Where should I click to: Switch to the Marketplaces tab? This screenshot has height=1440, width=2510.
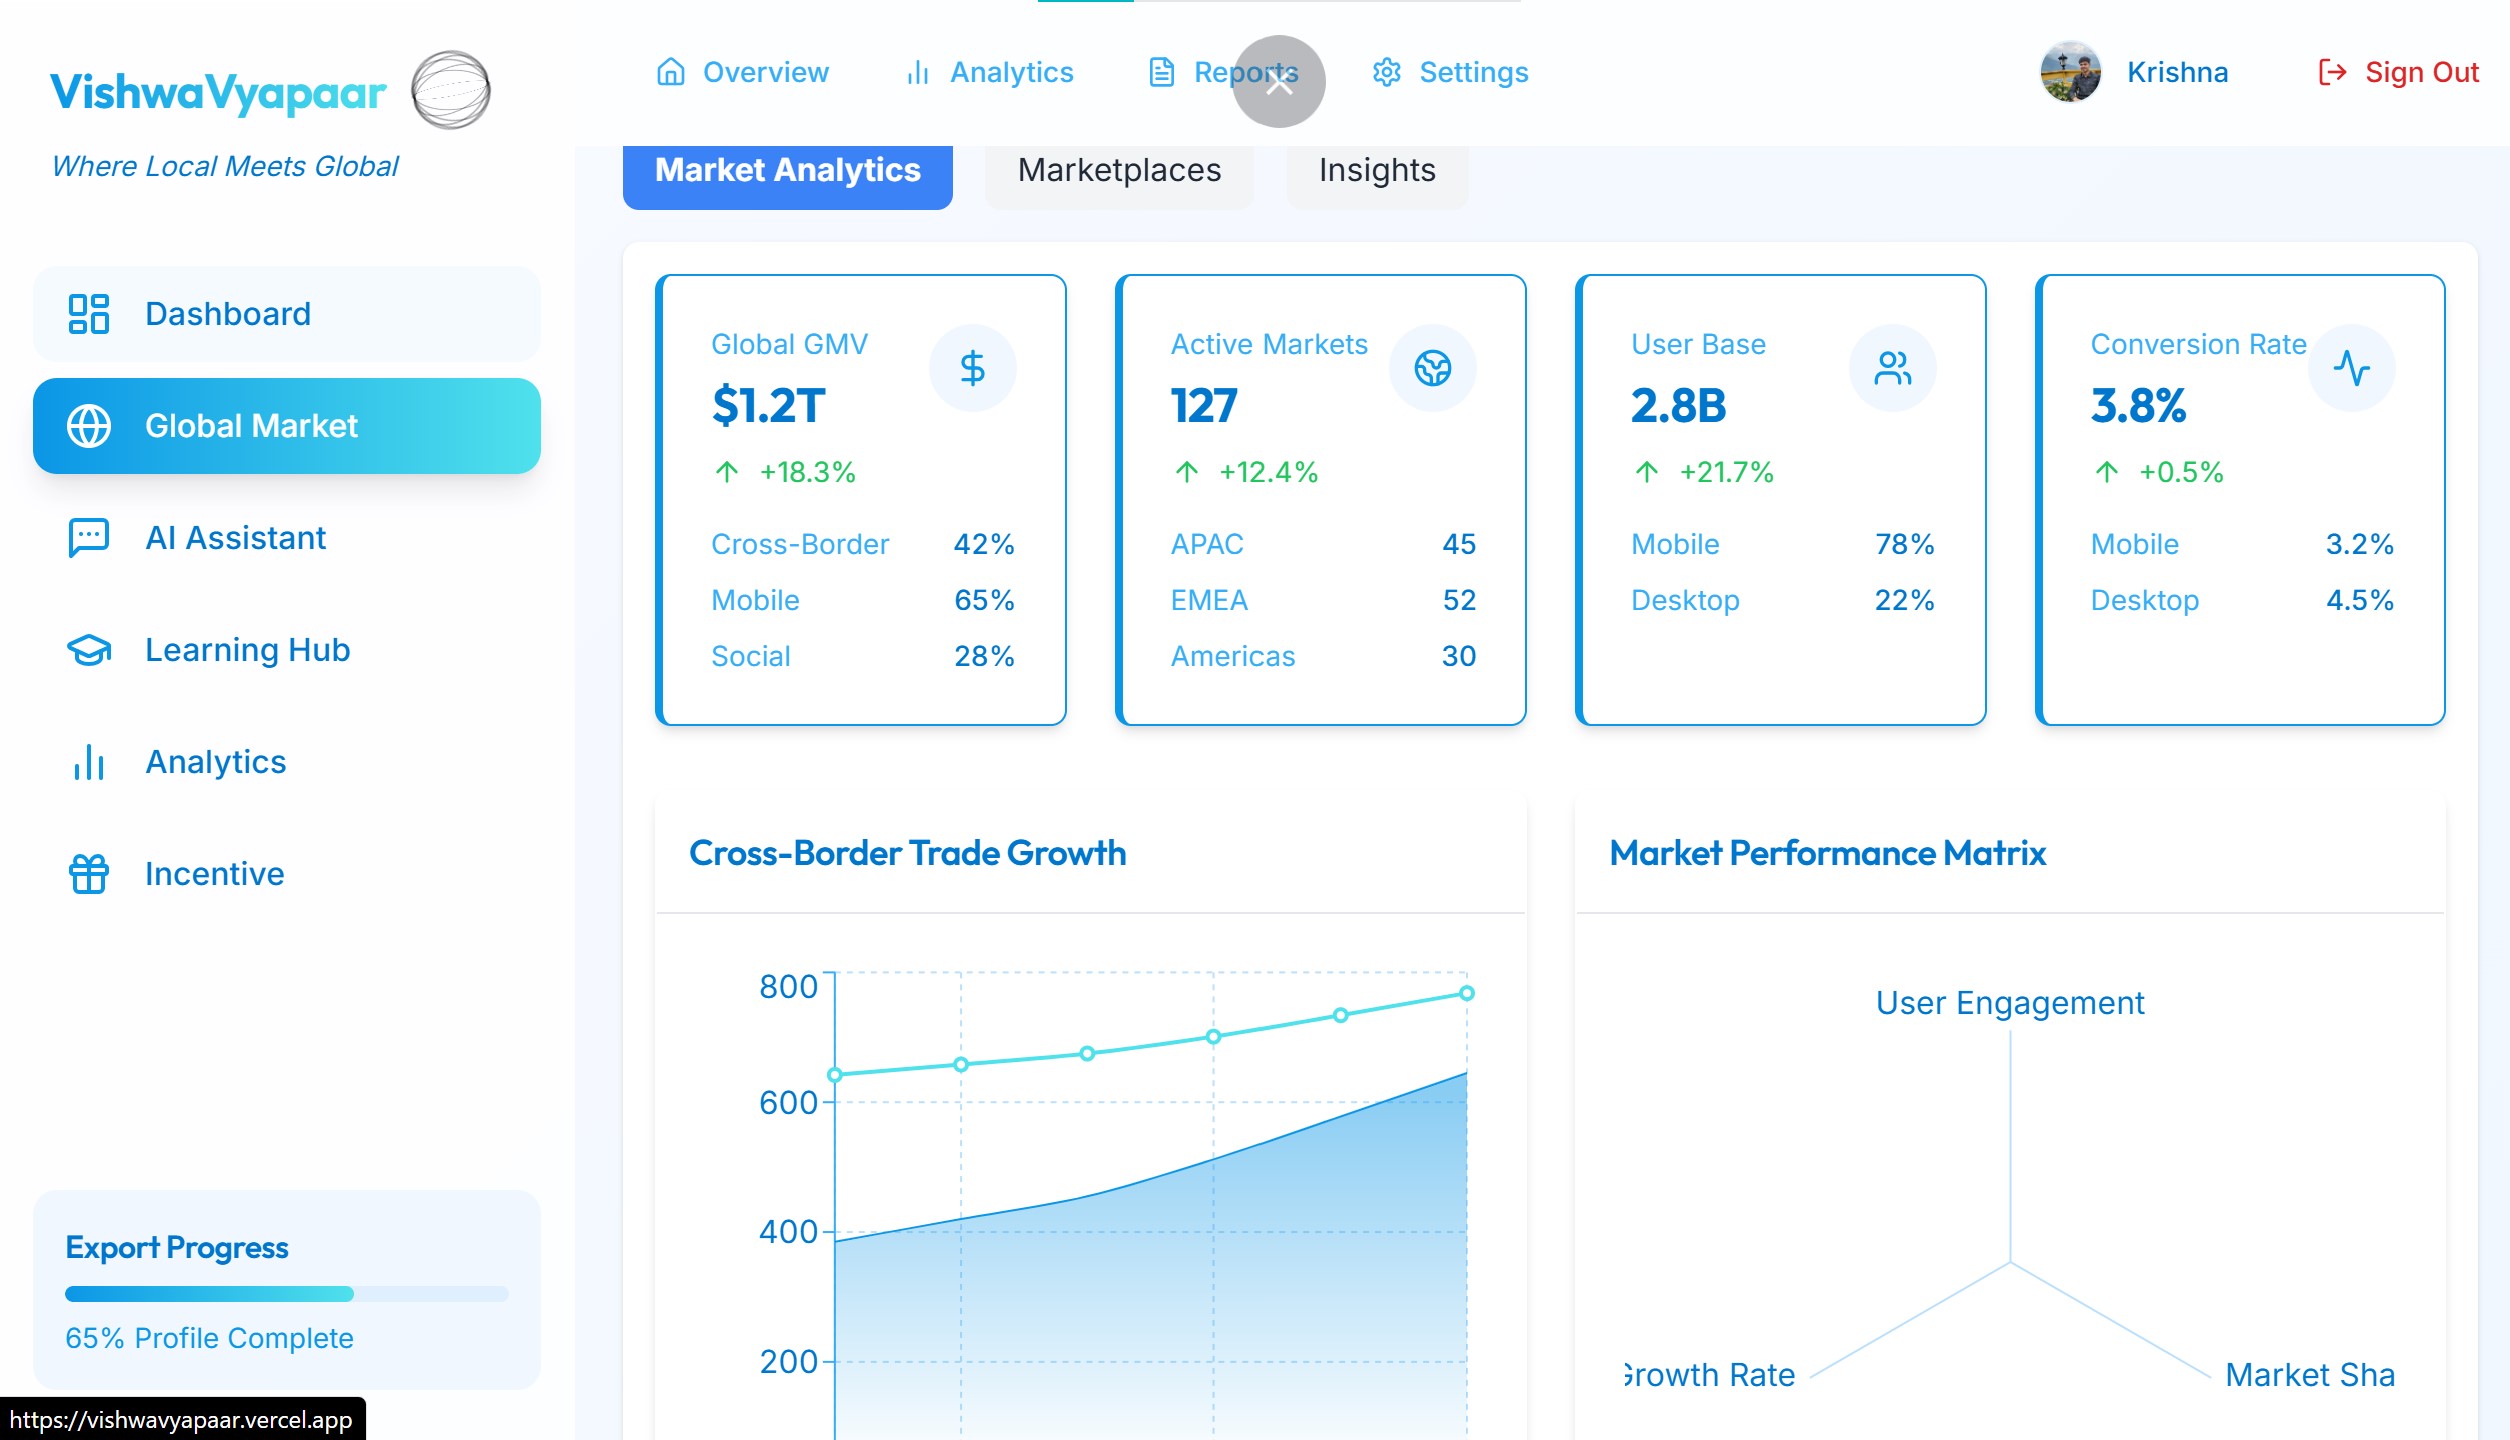pos(1119,171)
